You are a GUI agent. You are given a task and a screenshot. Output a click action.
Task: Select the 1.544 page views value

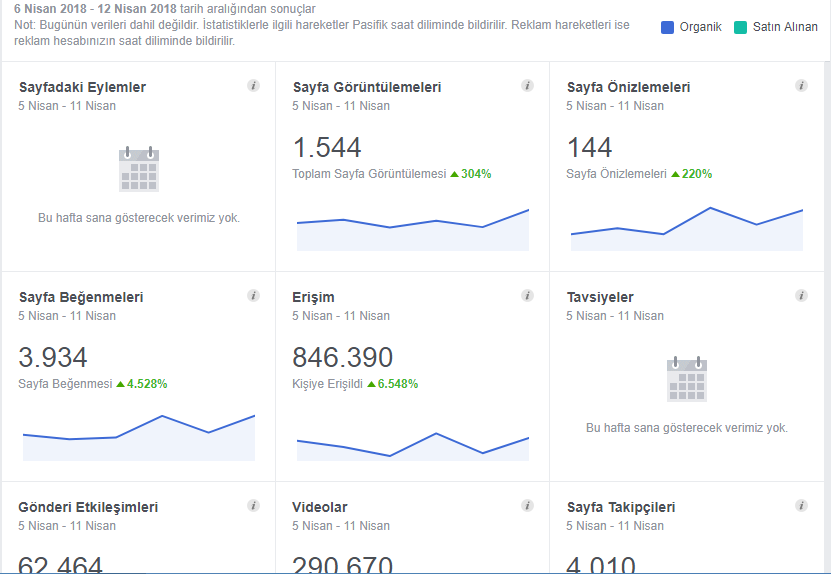click(x=327, y=147)
